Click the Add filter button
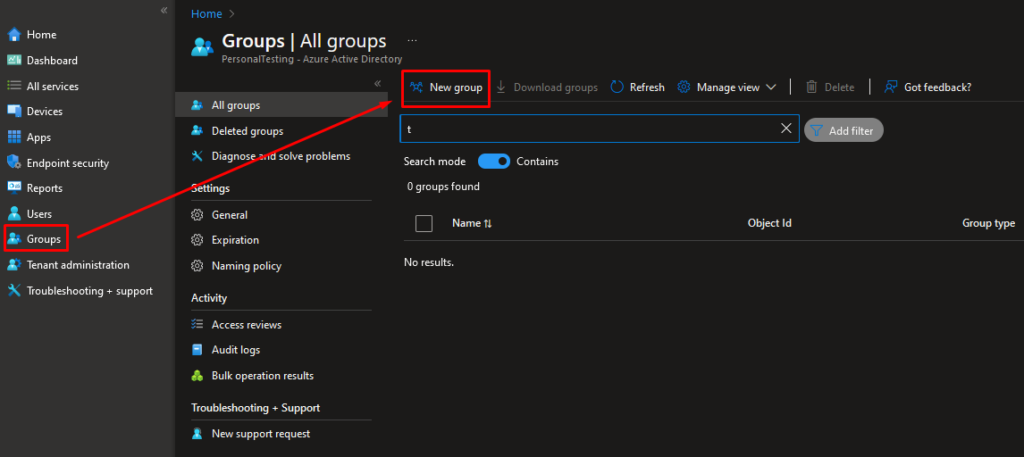The image size is (1024, 457). pos(844,131)
